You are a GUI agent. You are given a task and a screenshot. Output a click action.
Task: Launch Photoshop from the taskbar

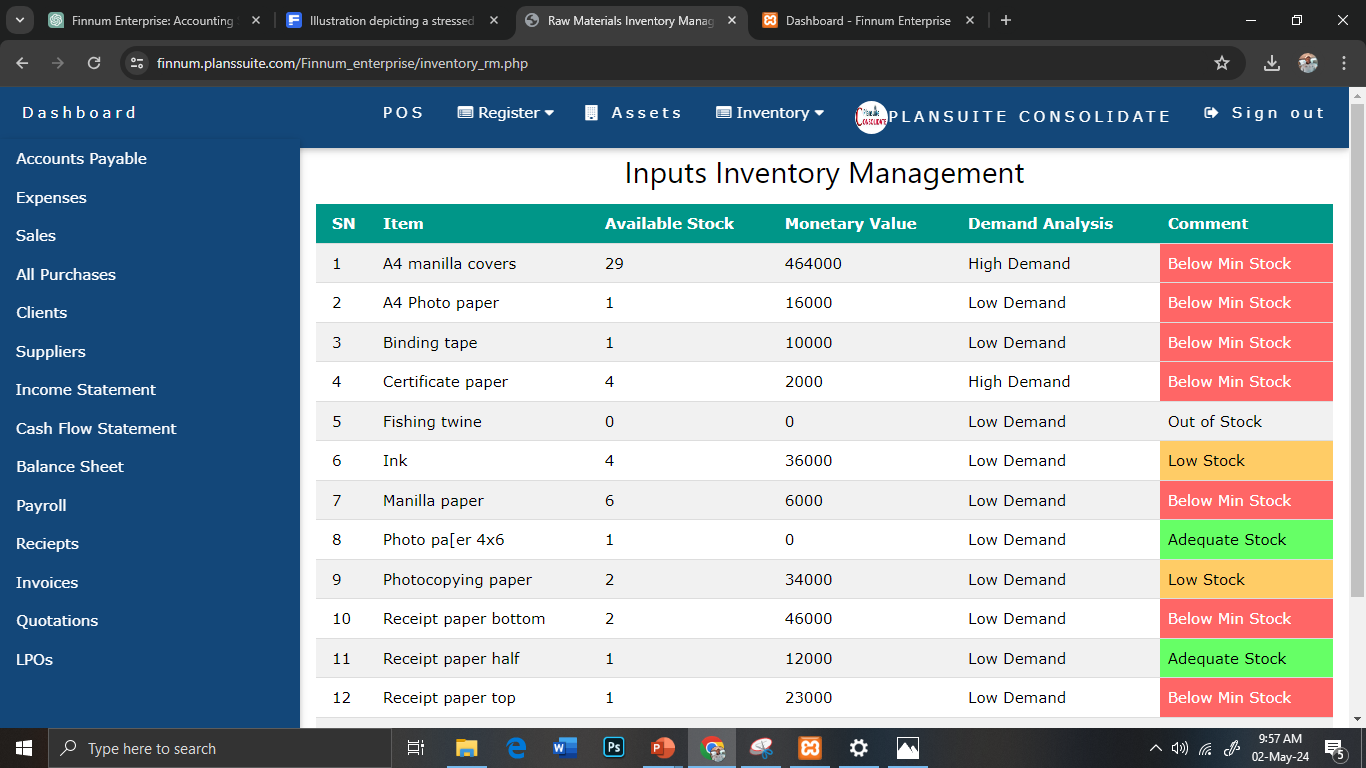(613, 747)
